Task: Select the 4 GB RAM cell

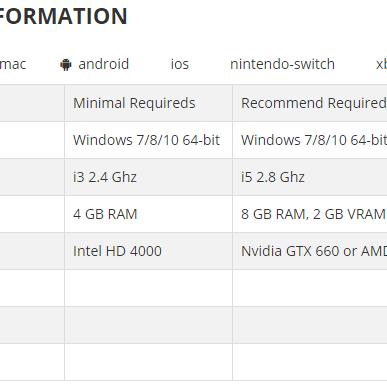Action: click(x=149, y=214)
